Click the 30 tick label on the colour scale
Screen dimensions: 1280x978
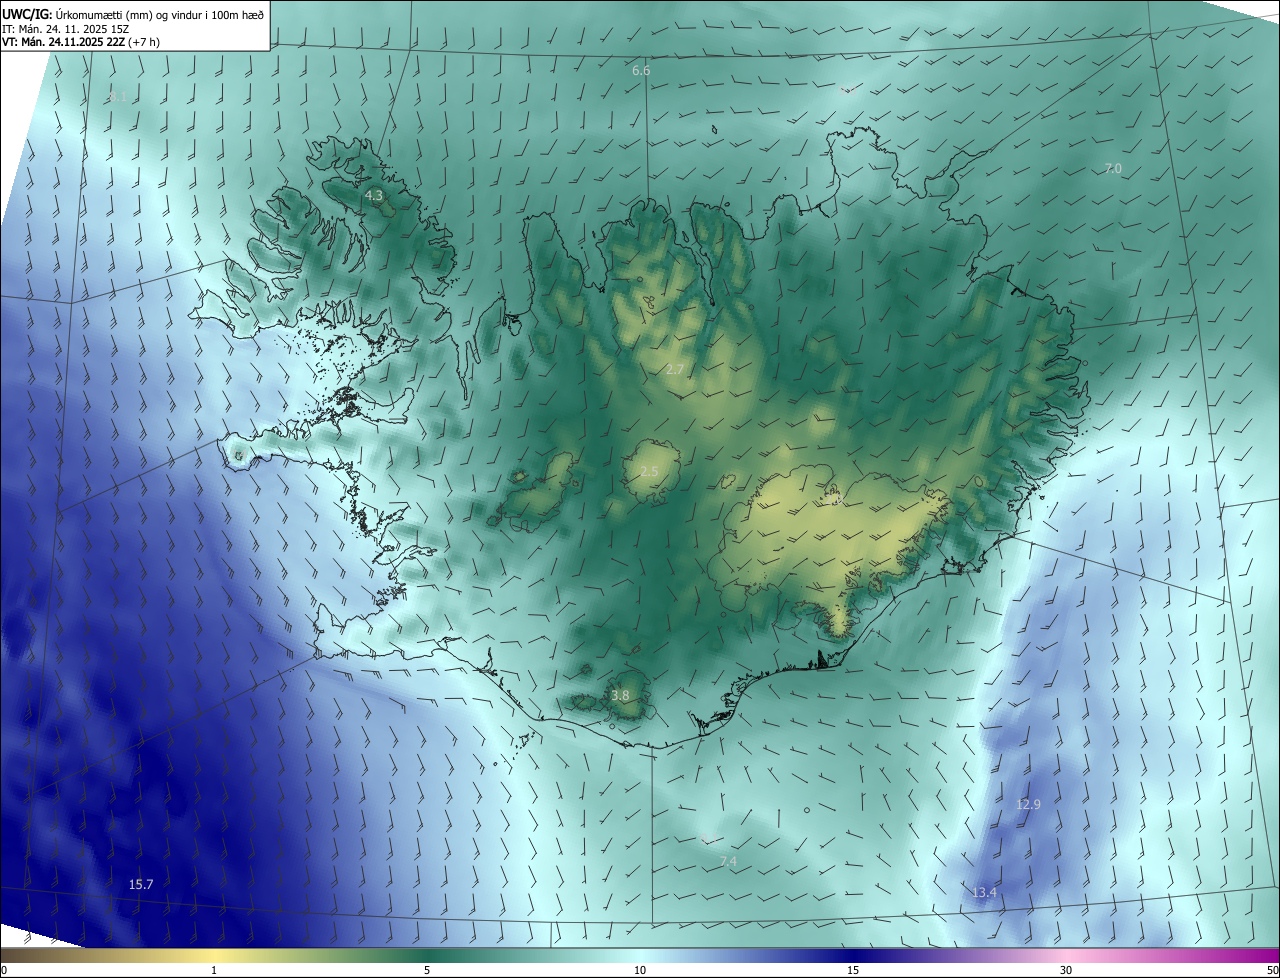pyautogui.click(x=1066, y=970)
